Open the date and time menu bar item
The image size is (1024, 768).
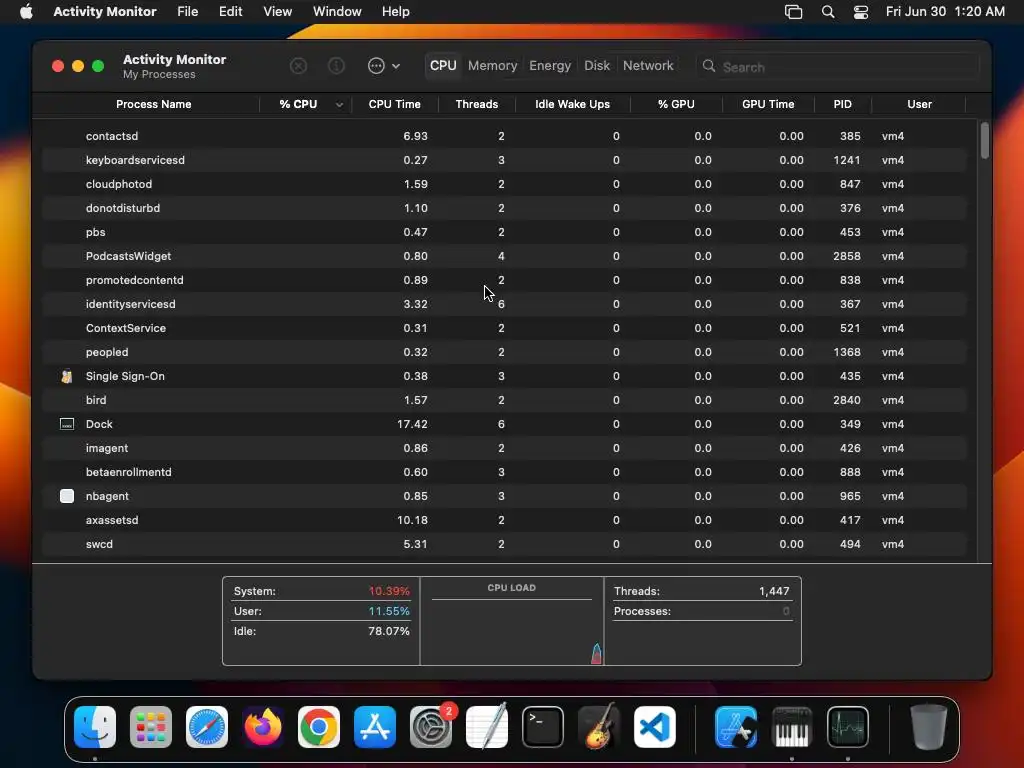coord(945,12)
